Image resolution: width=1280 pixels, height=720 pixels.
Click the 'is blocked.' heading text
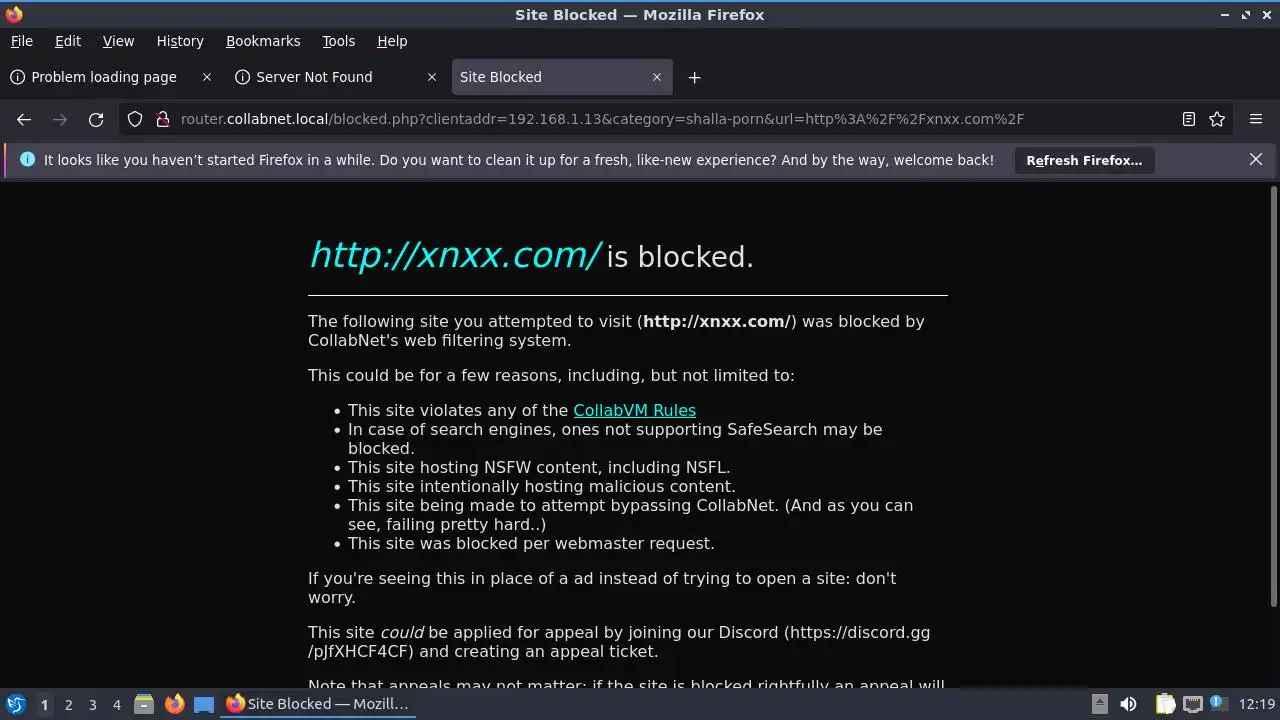(680, 257)
